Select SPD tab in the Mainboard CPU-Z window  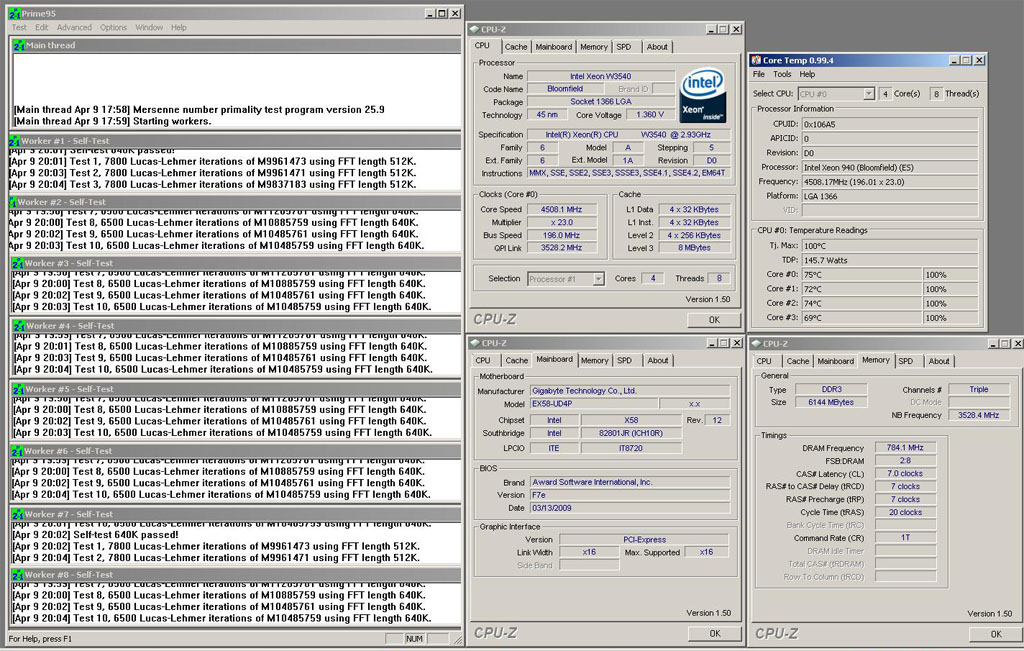click(x=624, y=360)
